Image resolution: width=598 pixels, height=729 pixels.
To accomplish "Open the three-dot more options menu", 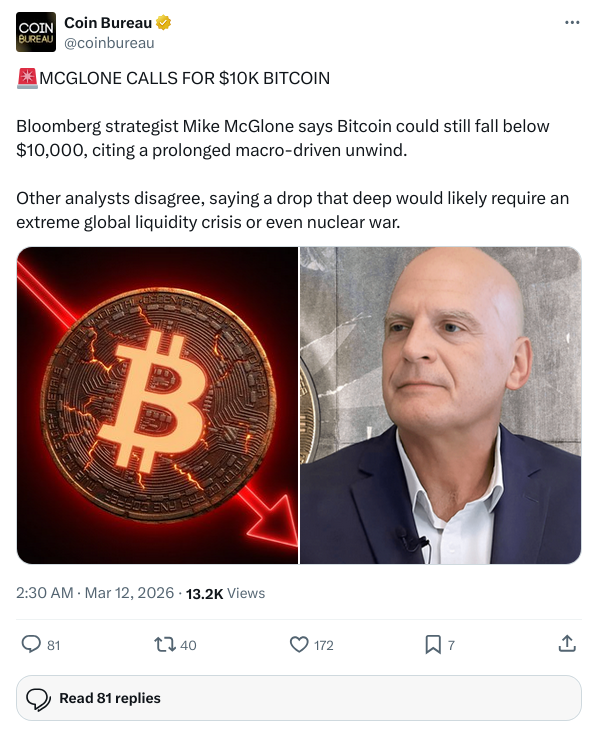I will pyautogui.click(x=572, y=22).
